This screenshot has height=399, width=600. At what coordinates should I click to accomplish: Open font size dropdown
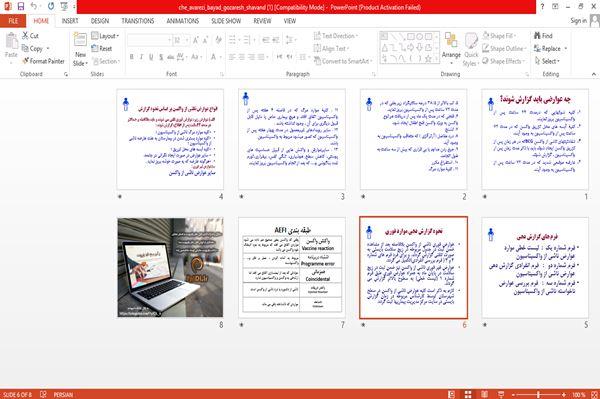pos(187,40)
